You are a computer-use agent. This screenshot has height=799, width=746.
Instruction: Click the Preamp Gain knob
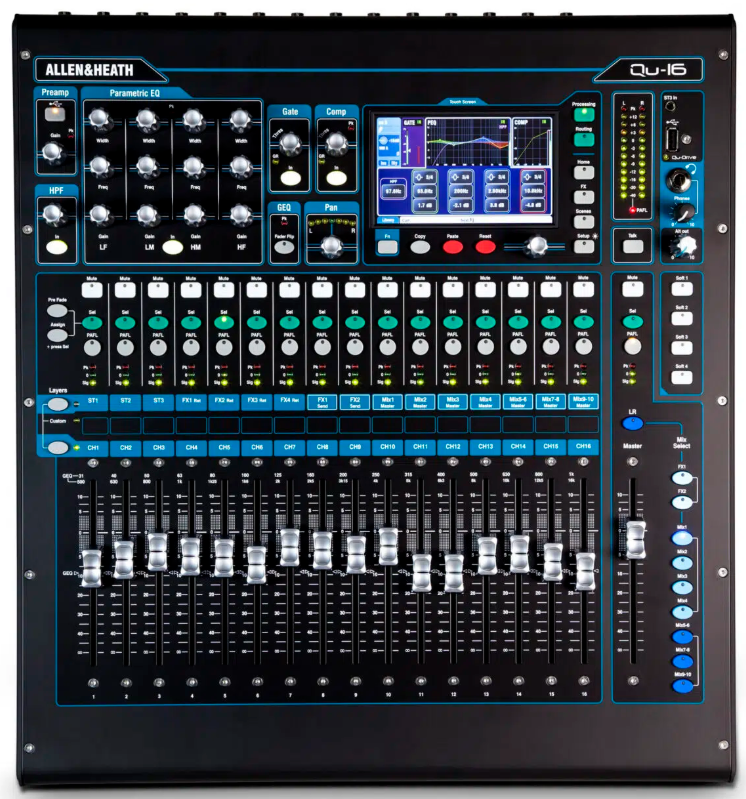coord(52,152)
